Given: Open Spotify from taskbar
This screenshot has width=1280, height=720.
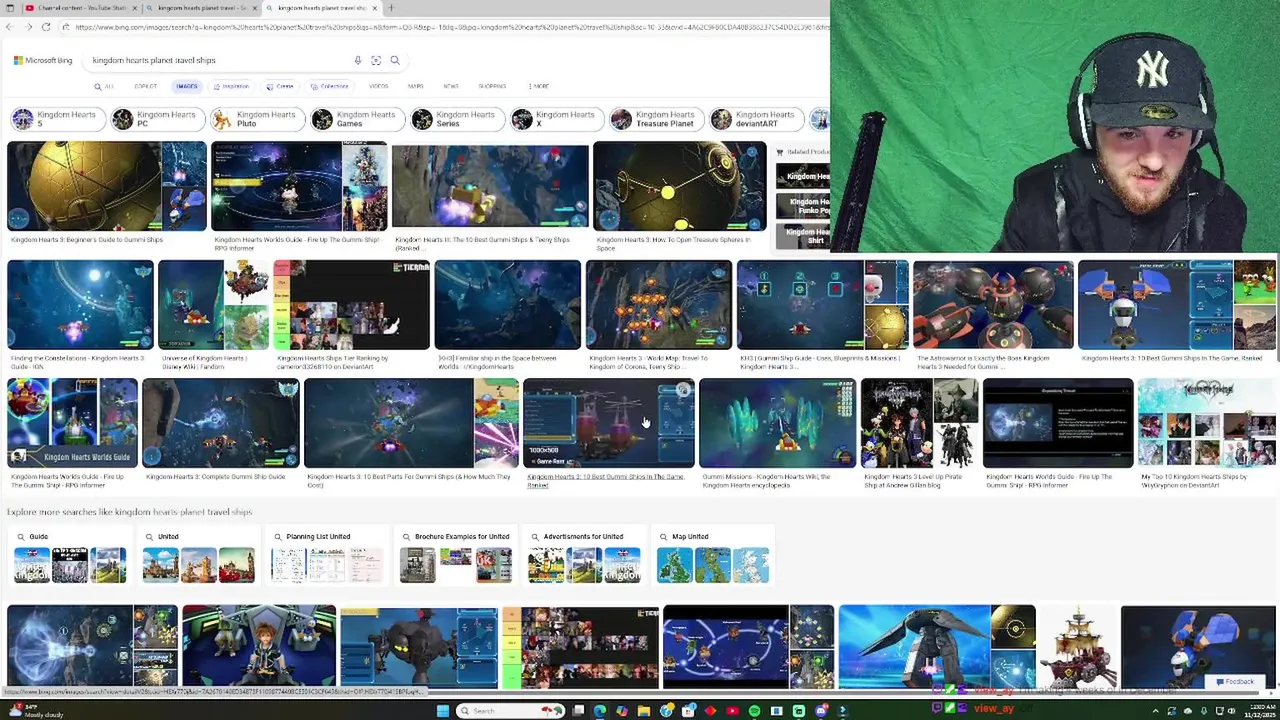Looking at the screenshot, I should click(x=754, y=711).
